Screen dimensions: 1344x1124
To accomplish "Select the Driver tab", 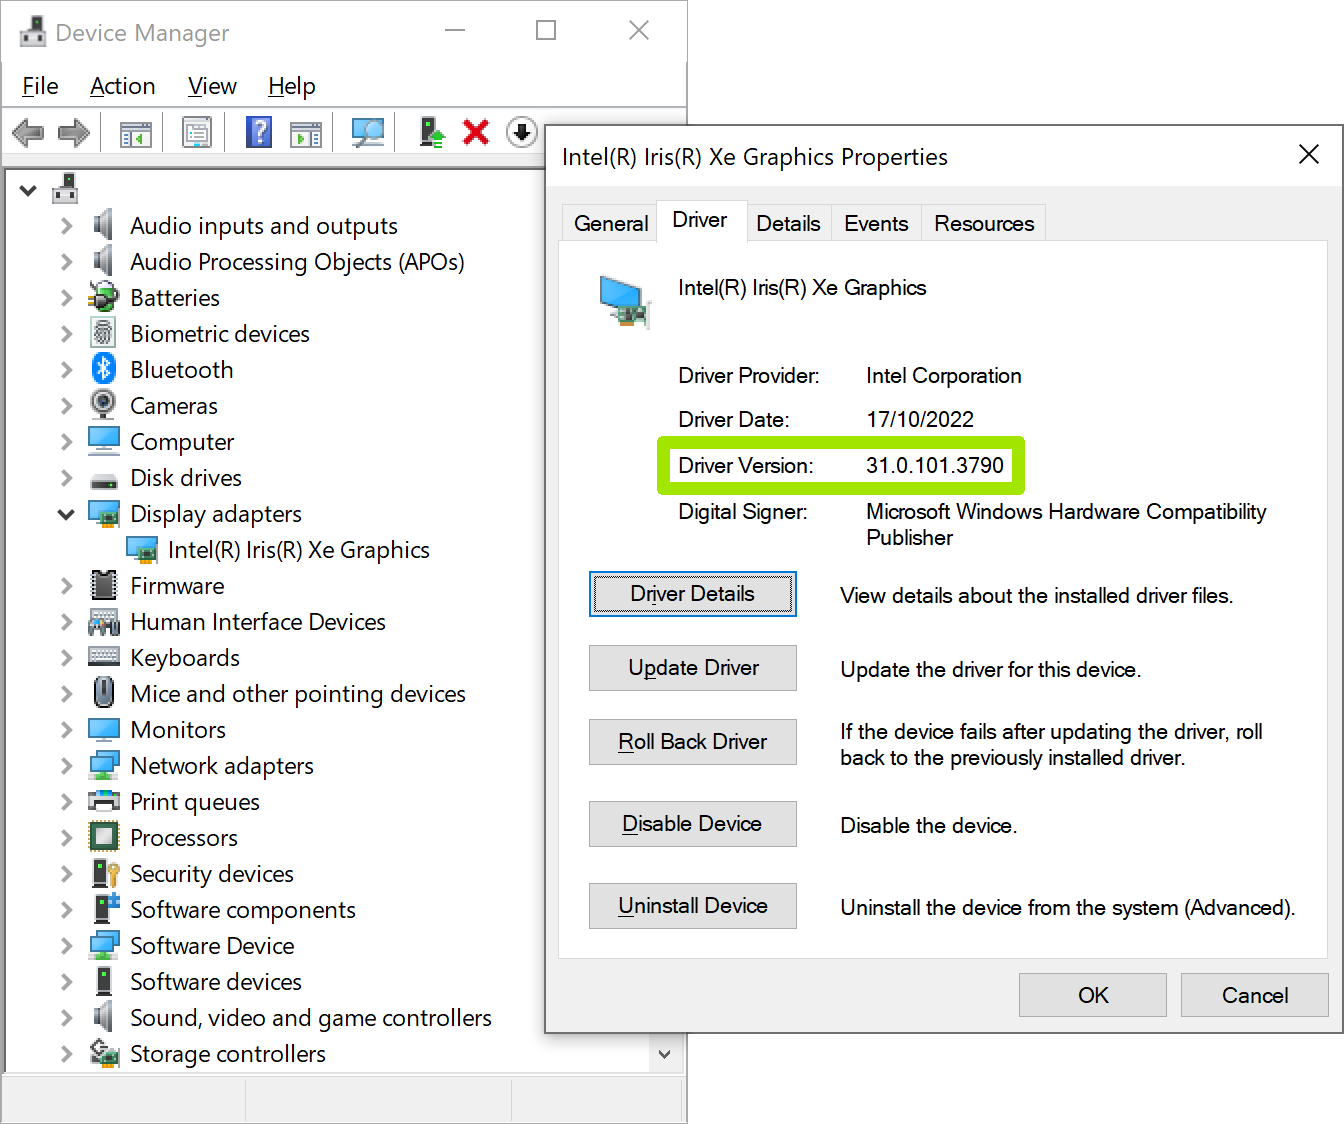I will 700,220.
